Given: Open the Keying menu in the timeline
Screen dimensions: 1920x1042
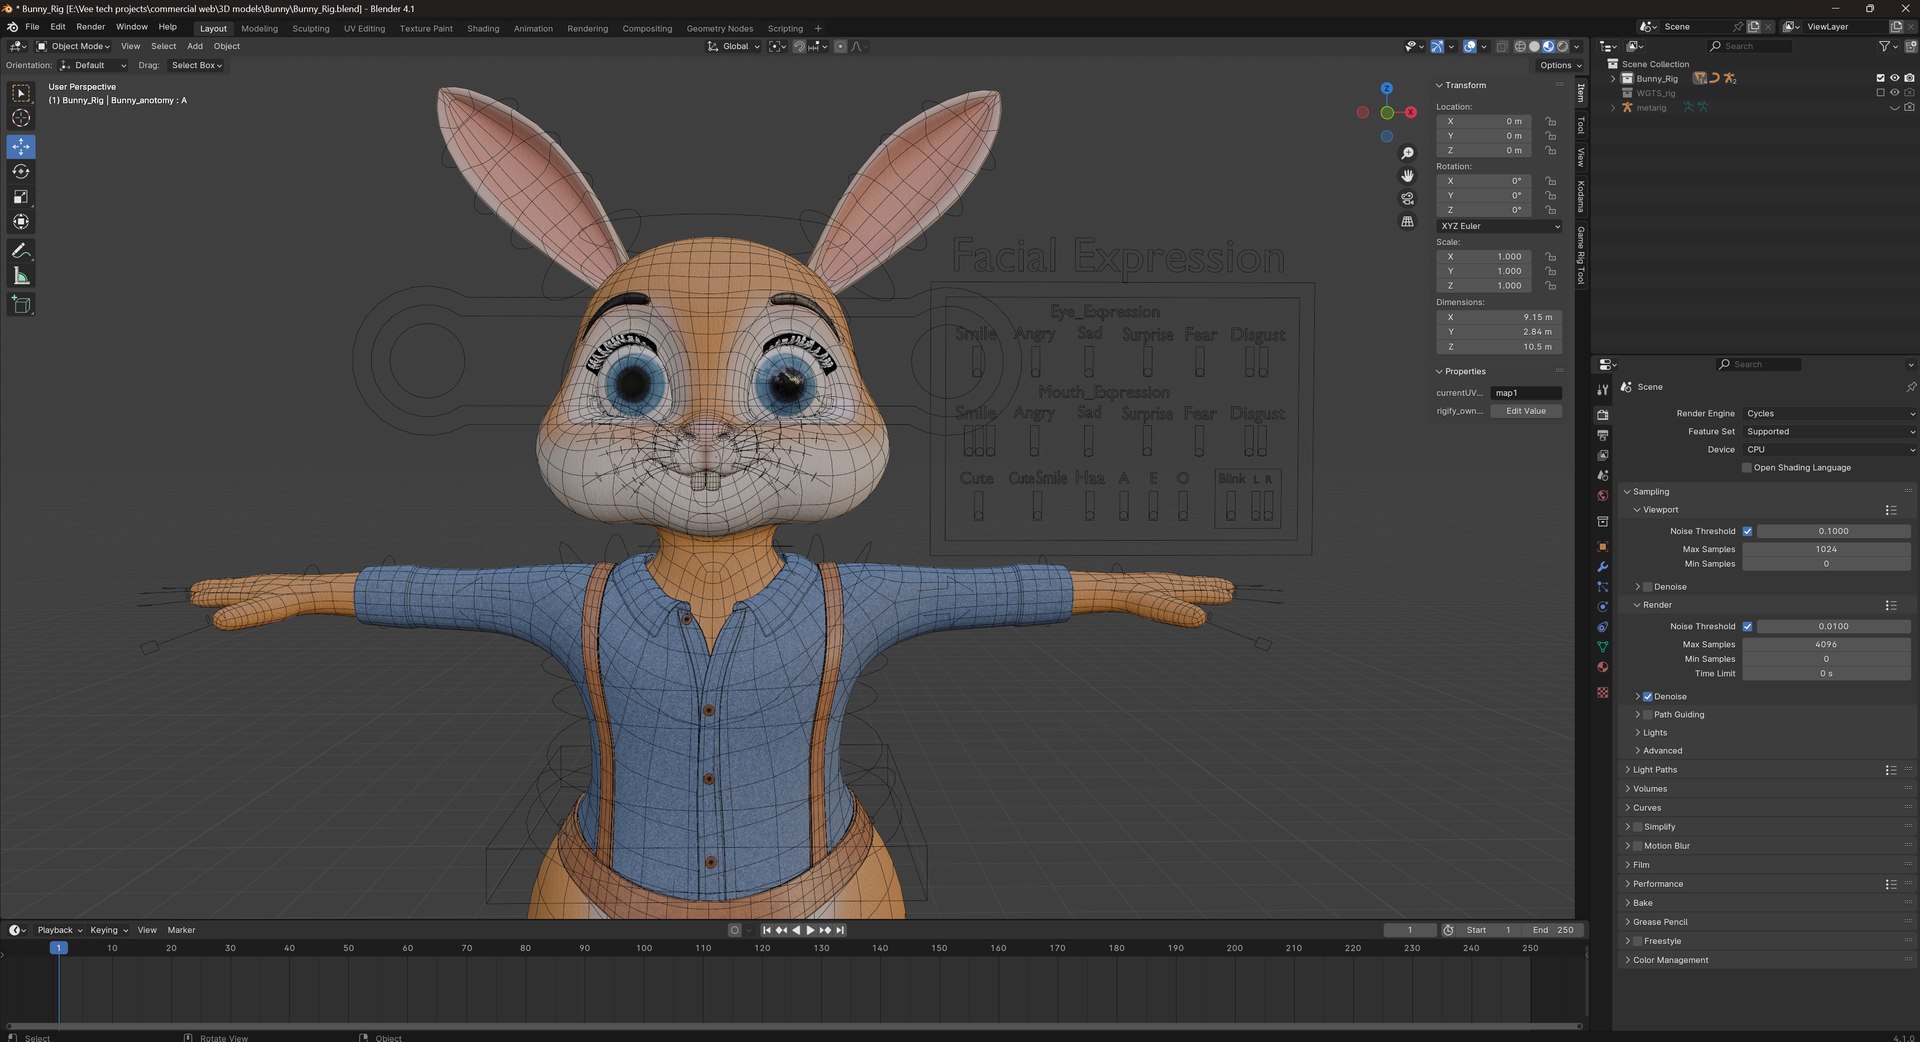Looking at the screenshot, I should (x=108, y=930).
